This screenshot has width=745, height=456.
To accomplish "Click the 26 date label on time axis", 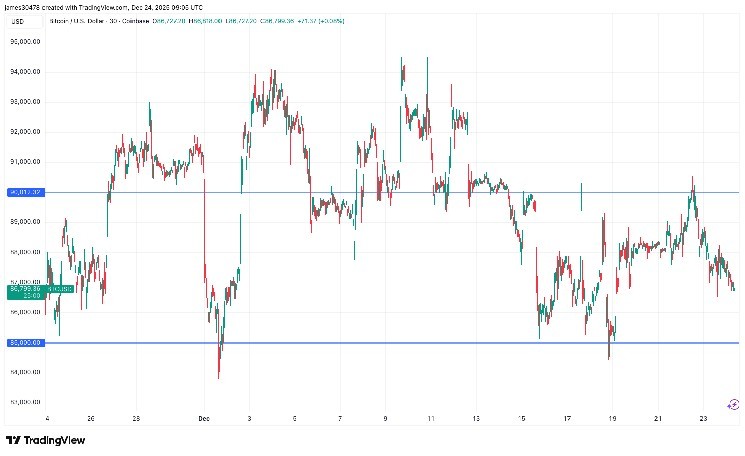I will tap(91, 418).
